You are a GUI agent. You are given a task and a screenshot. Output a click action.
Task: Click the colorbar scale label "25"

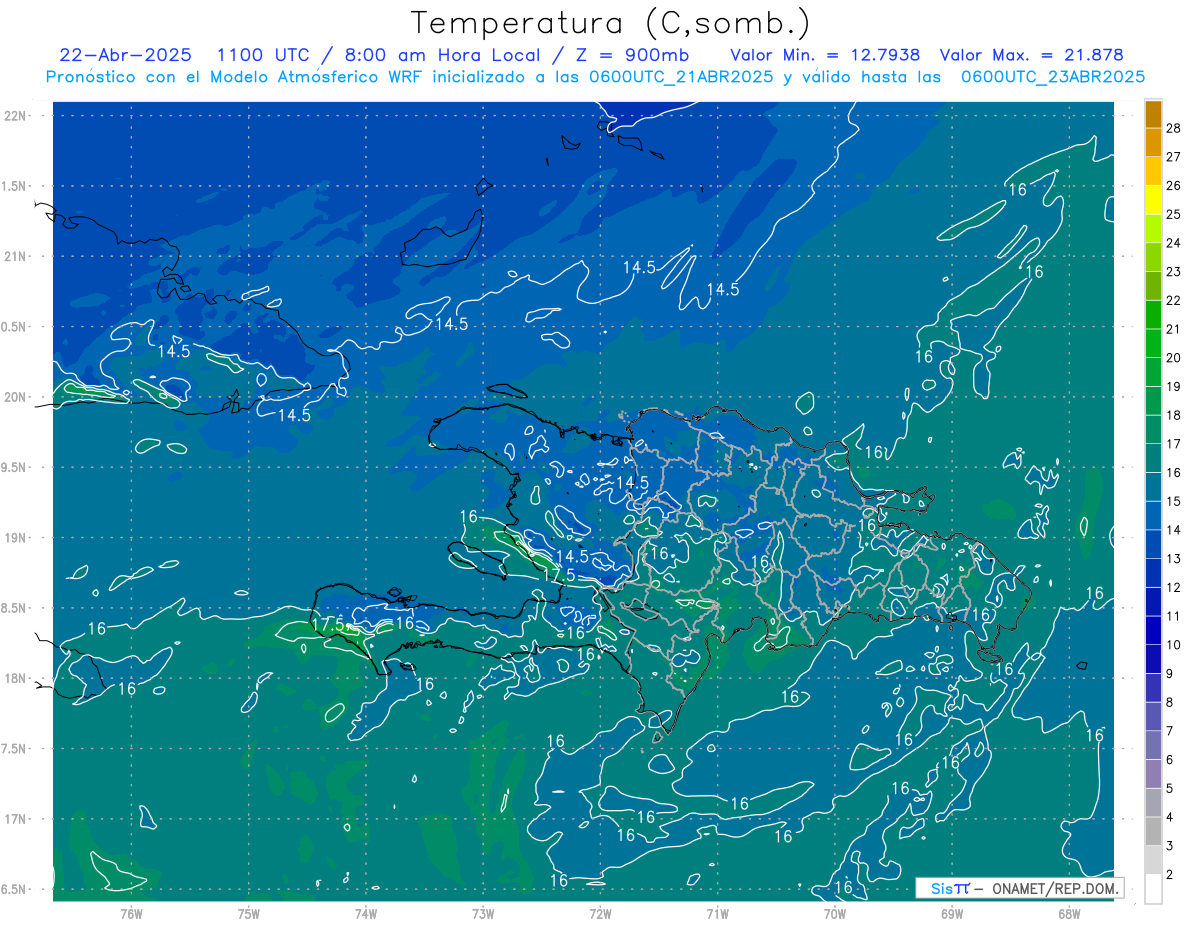(x=1173, y=214)
